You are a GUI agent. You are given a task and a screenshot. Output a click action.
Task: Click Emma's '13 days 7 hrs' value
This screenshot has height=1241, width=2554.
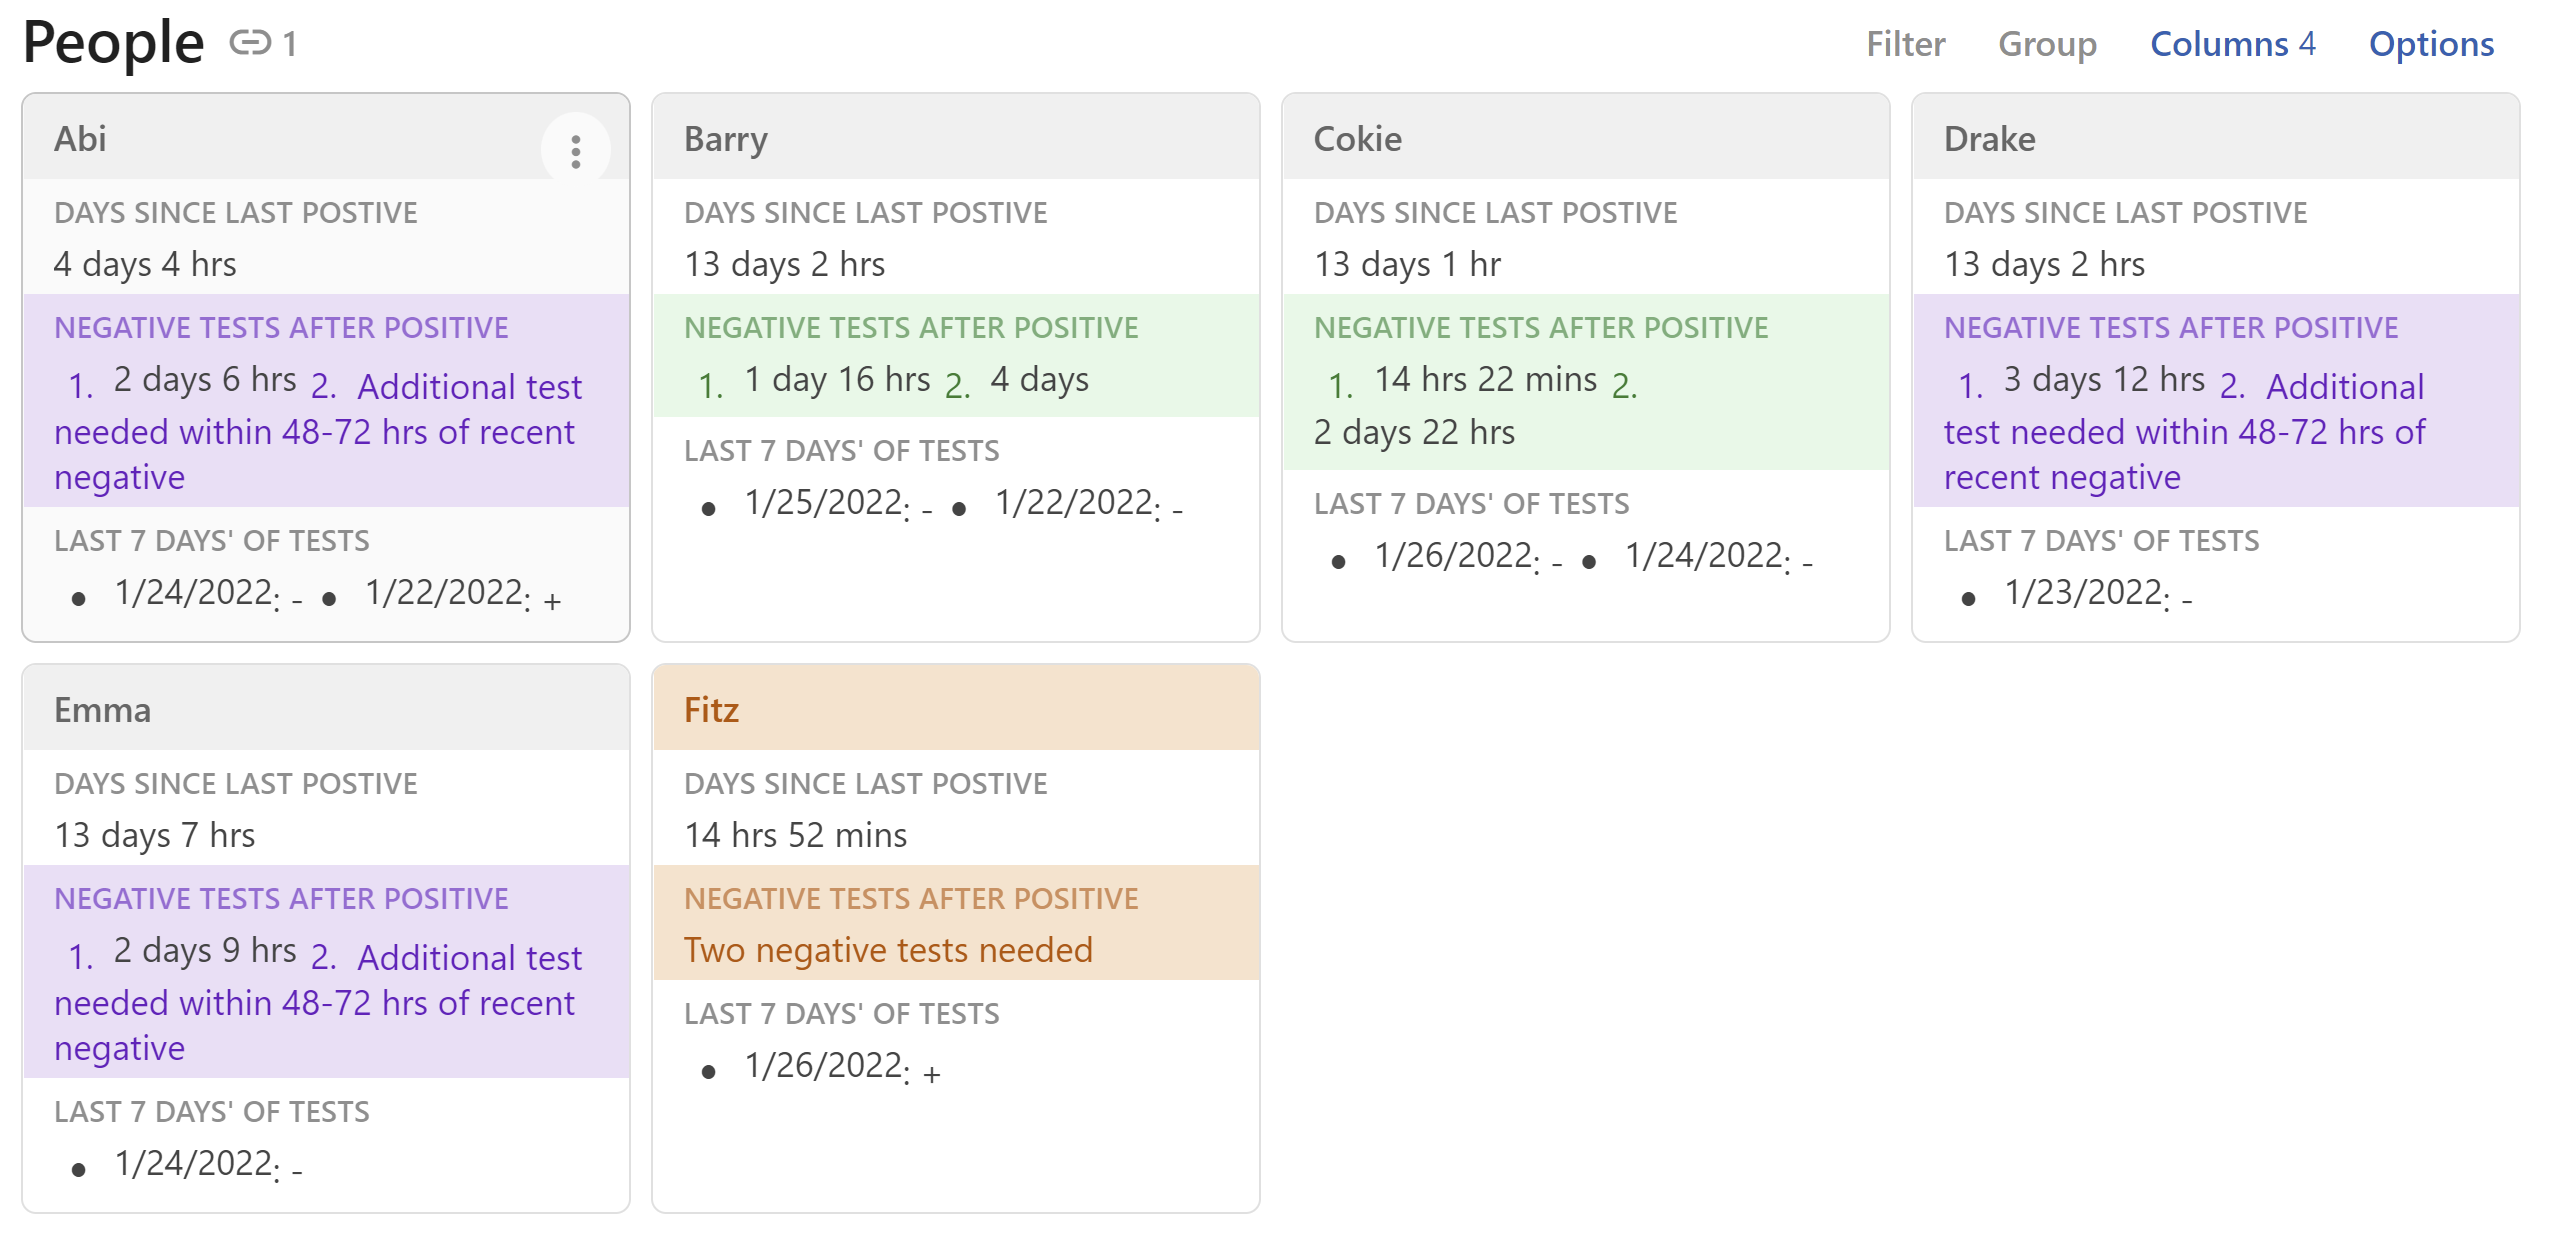click(155, 835)
